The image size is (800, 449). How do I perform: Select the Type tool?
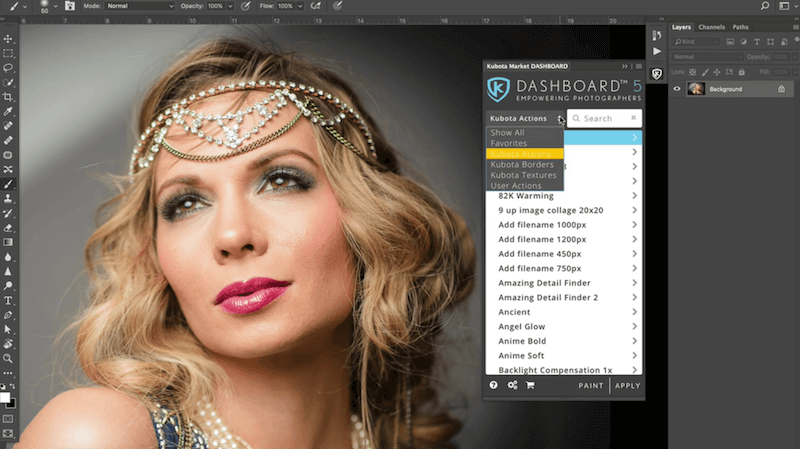pyautogui.click(x=8, y=301)
